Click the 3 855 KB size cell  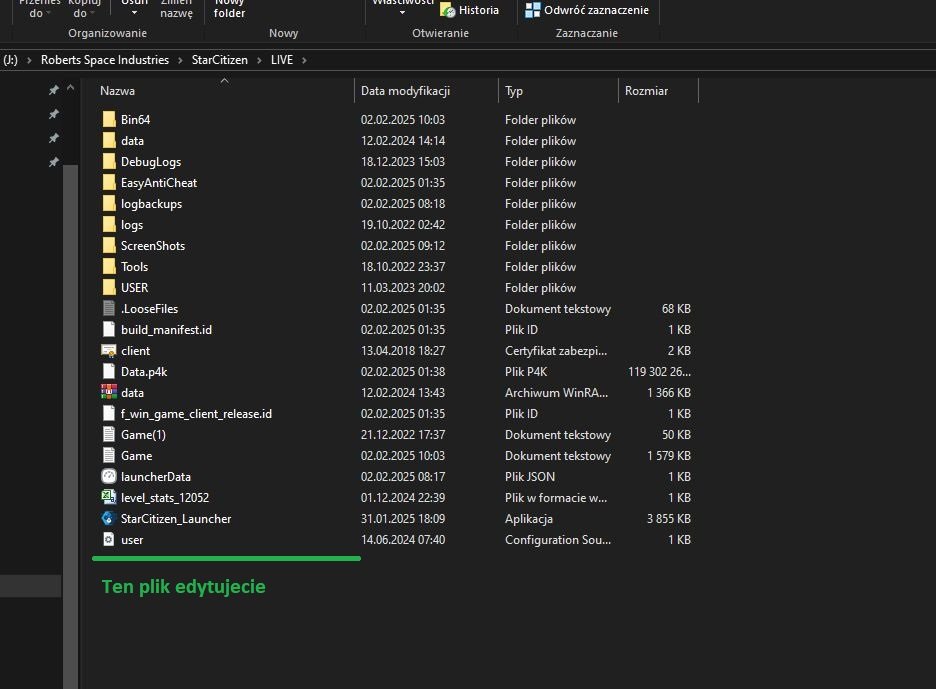point(669,519)
